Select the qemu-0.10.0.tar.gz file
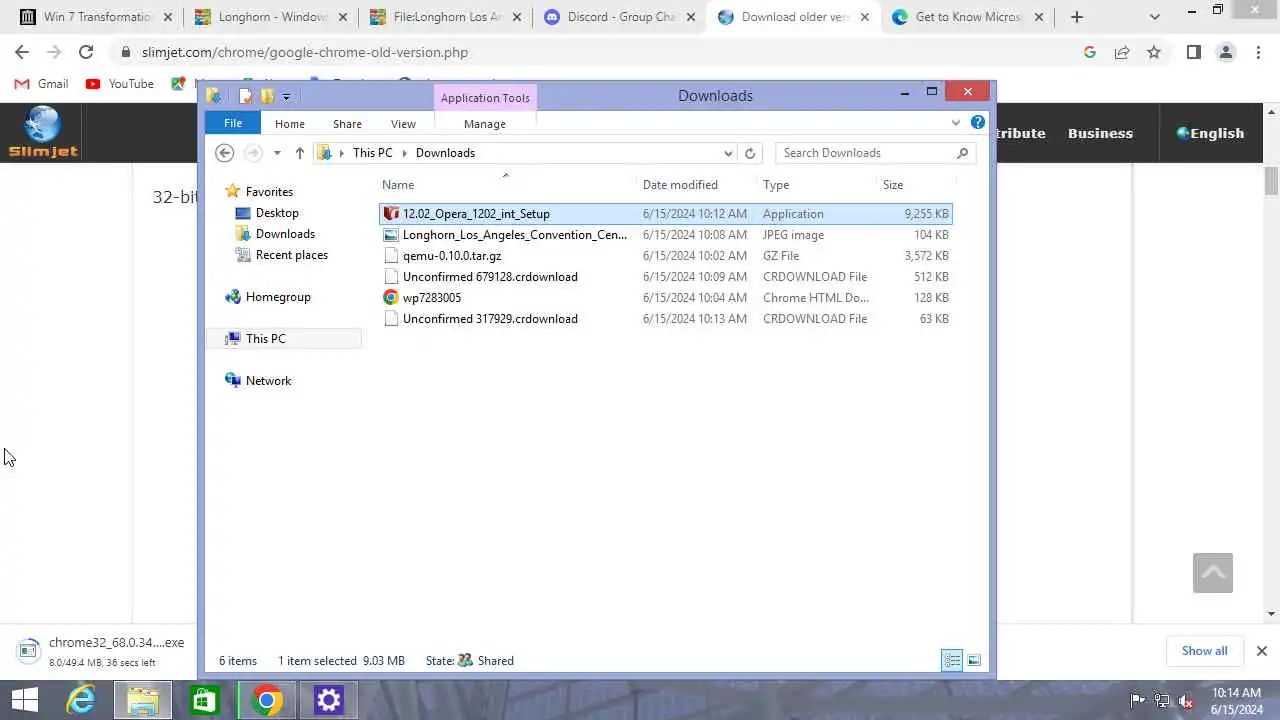This screenshot has height=720, width=1280. [666, 256]
